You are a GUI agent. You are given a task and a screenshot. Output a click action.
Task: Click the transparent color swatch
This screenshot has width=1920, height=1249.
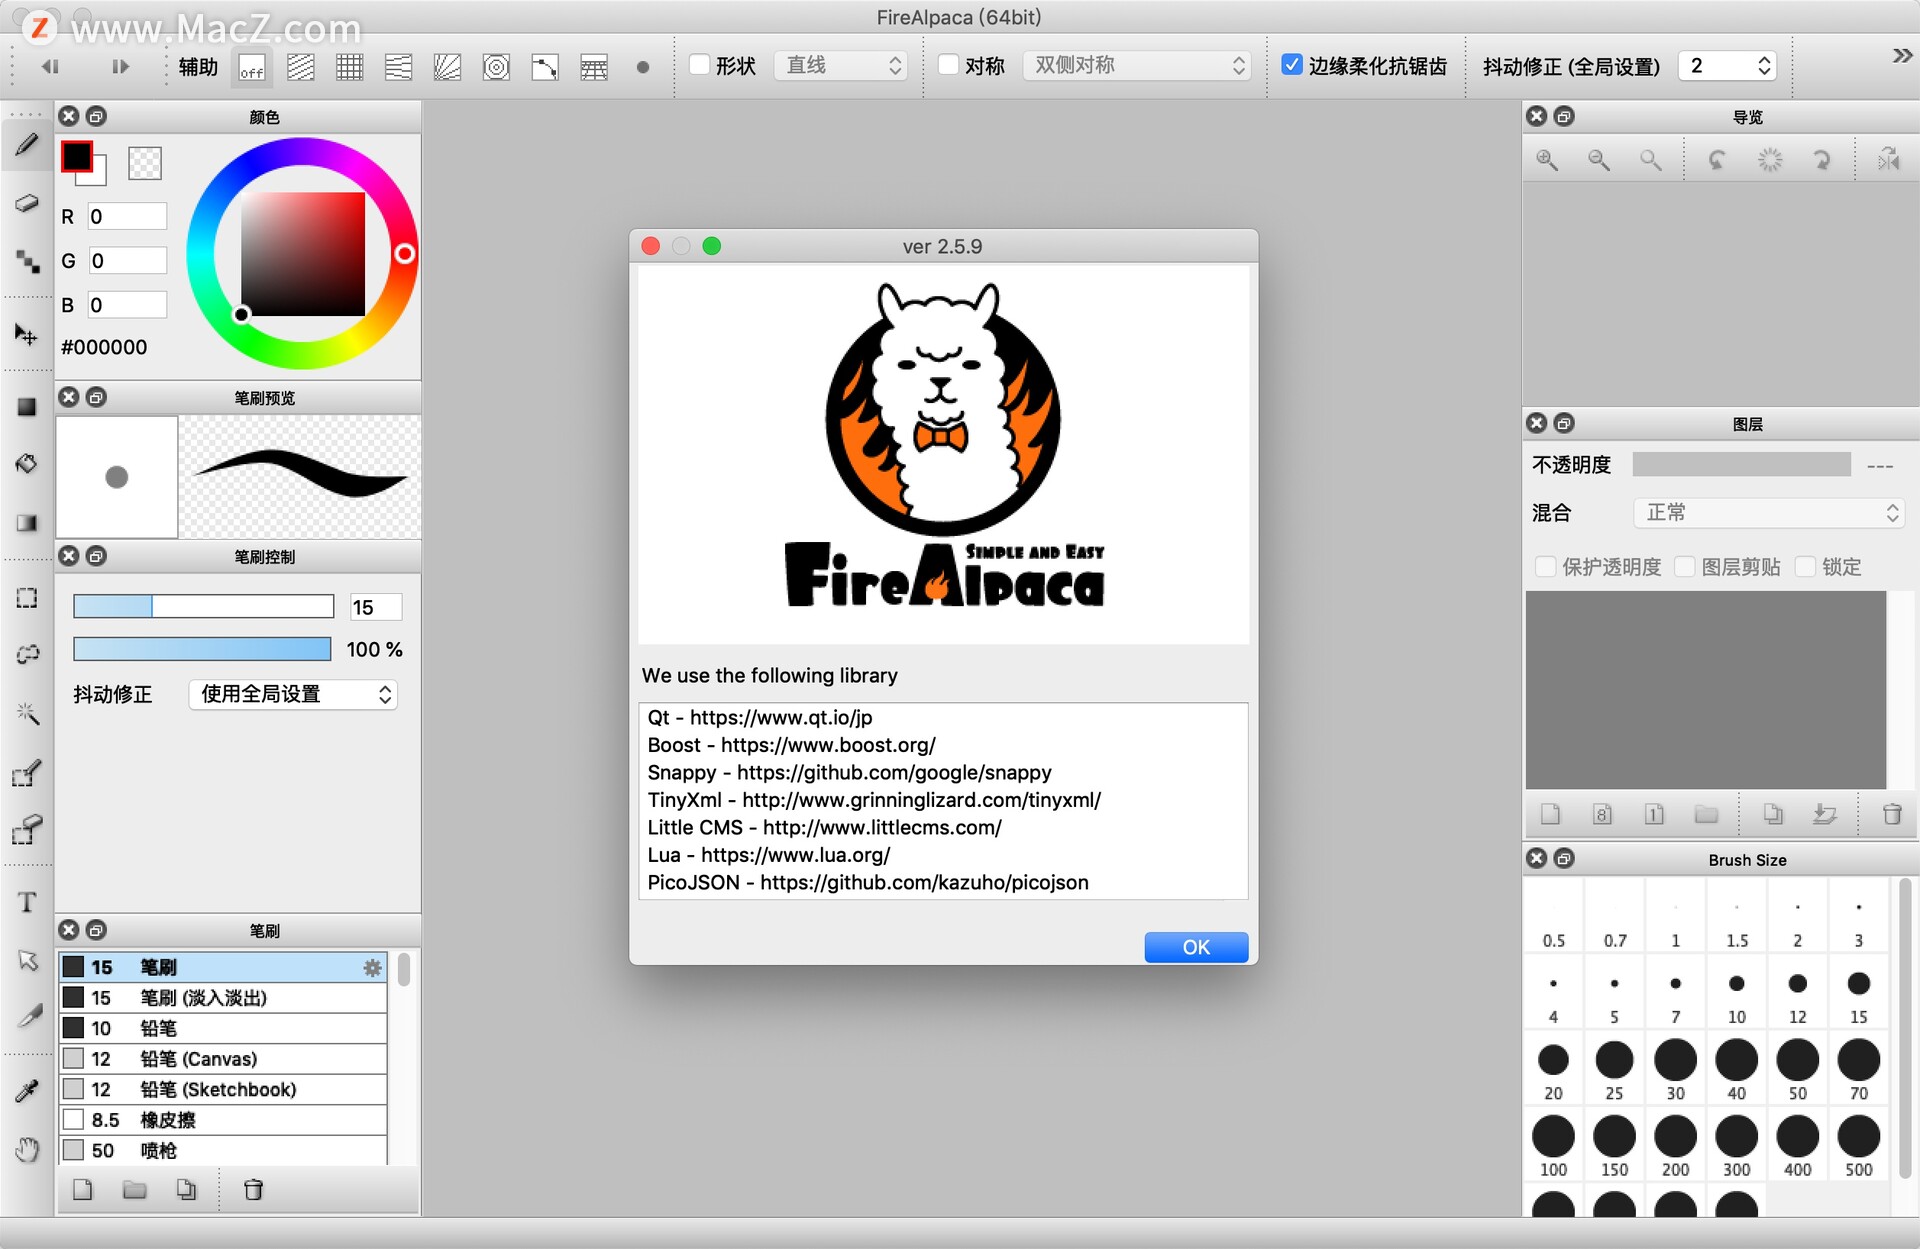point(145,163)
